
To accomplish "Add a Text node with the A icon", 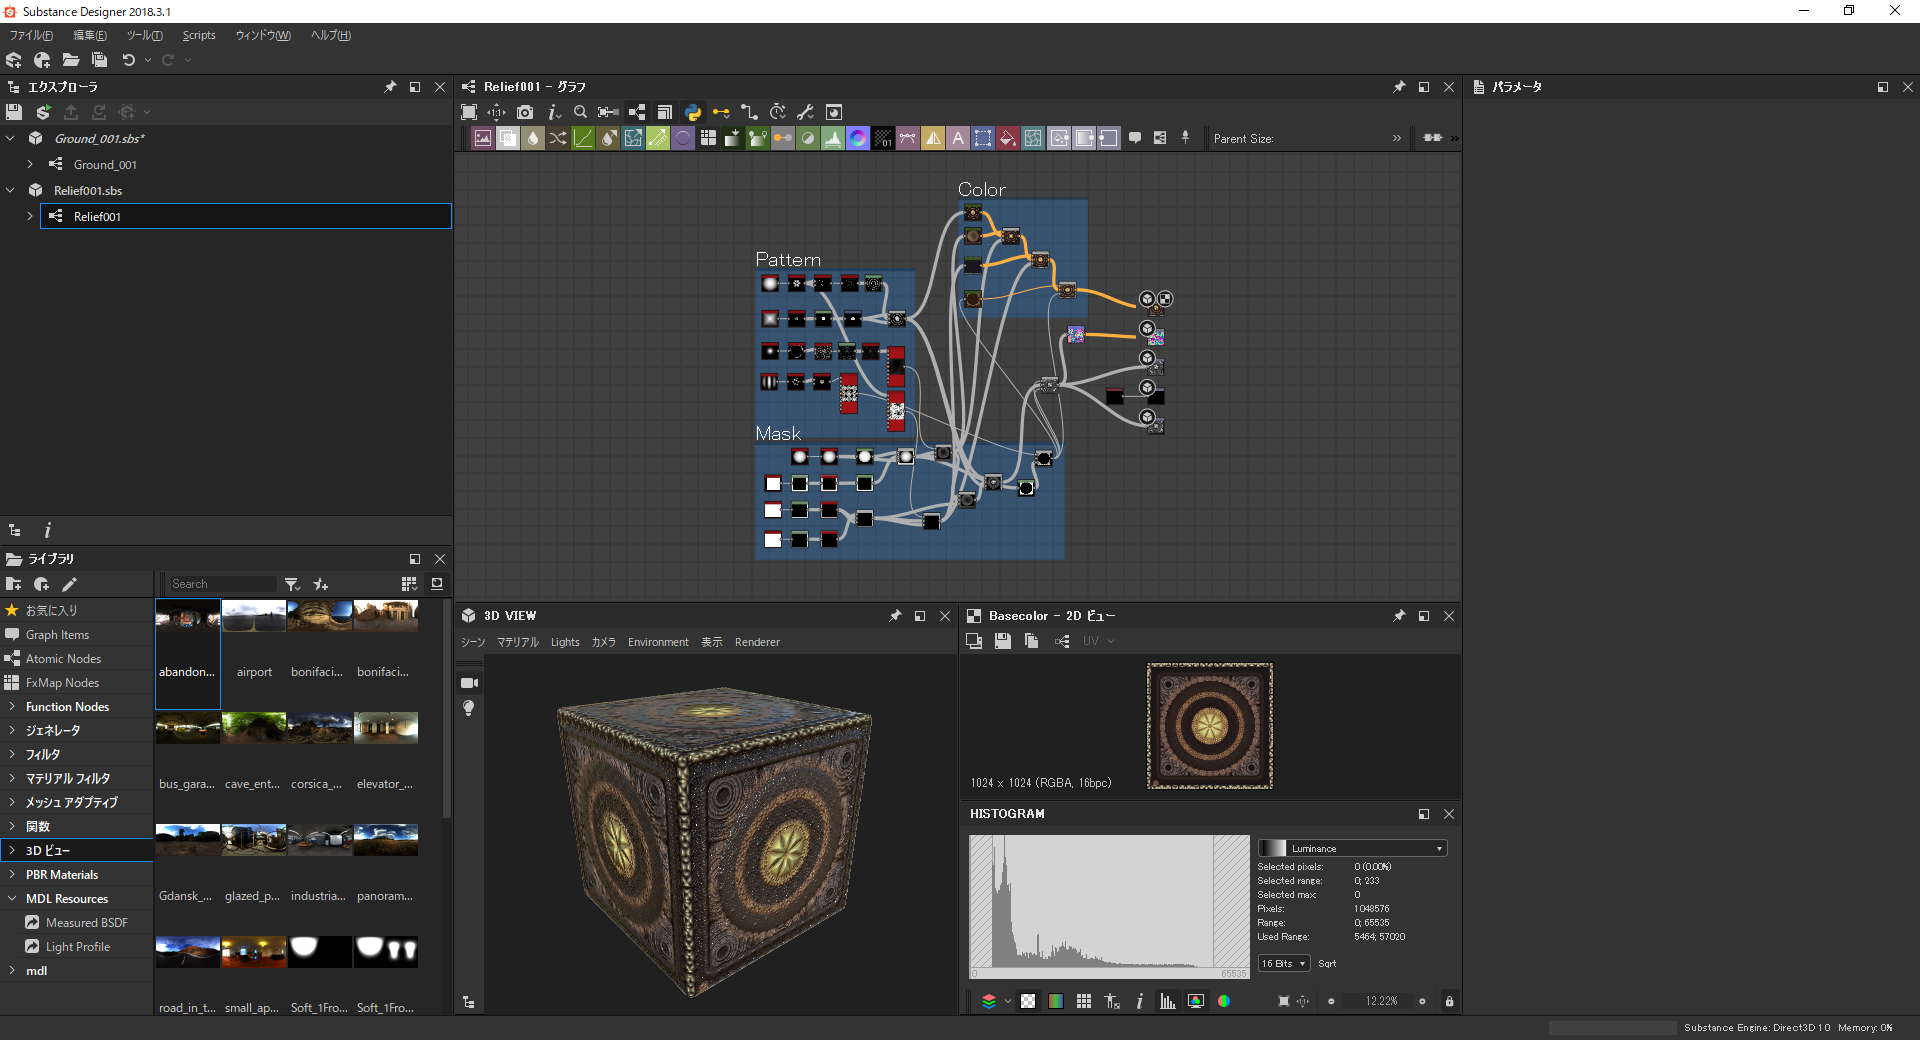I will click(x=958, y=138).
